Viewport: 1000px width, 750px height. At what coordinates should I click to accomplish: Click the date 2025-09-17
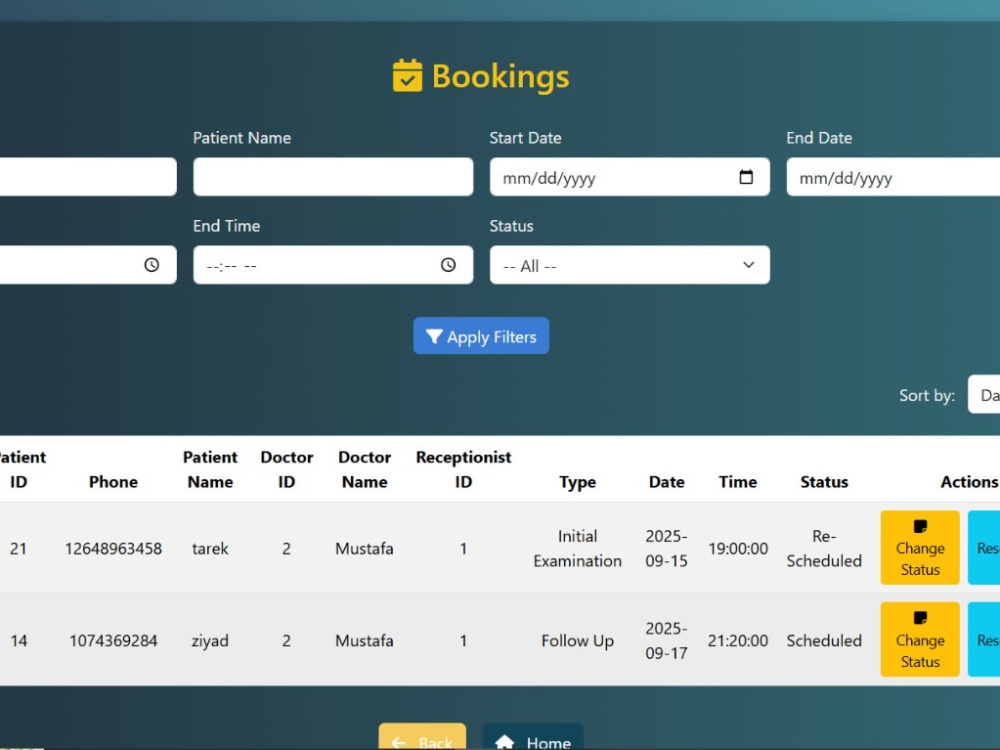(x=666, y=640)
